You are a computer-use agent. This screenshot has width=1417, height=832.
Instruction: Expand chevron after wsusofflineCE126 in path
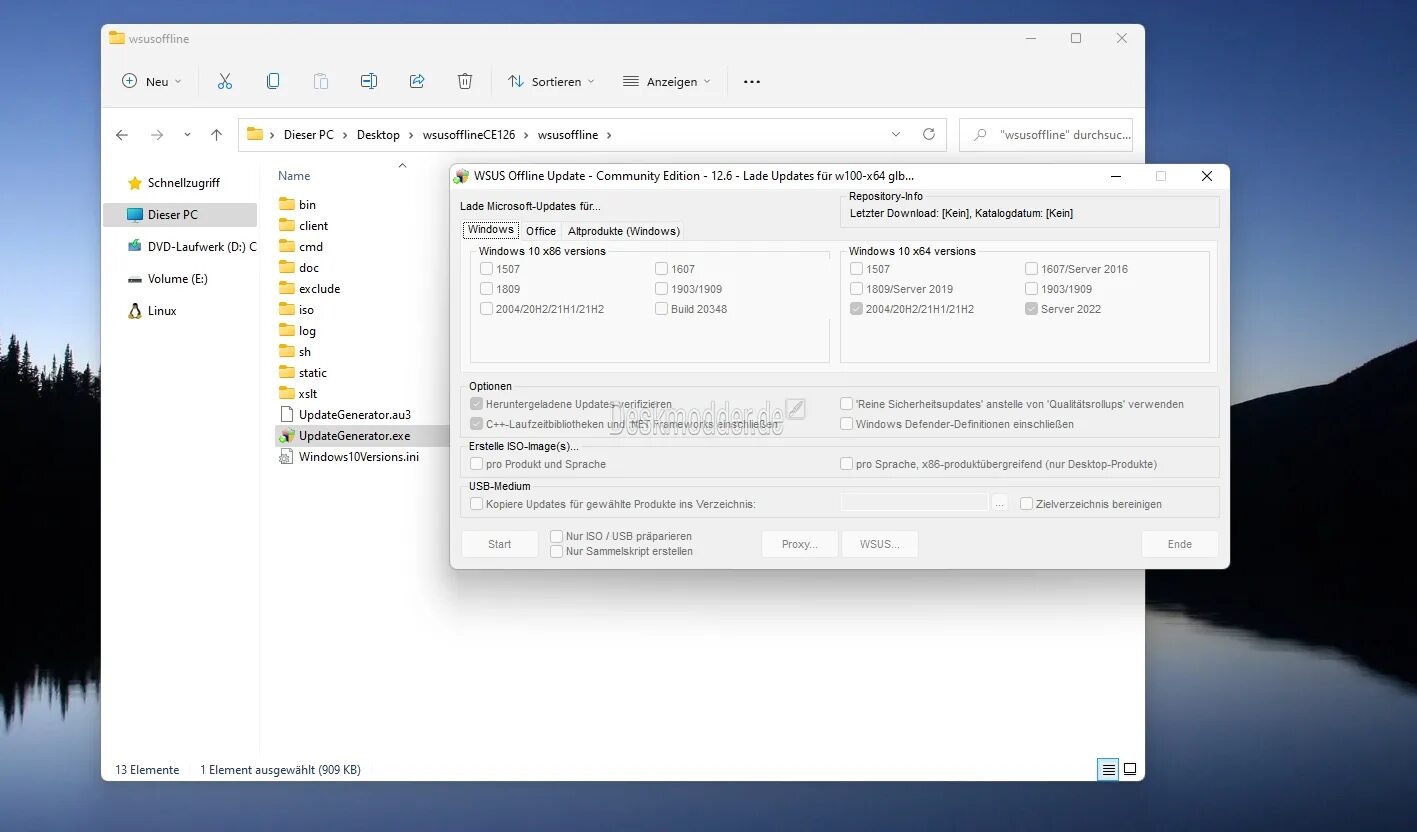pos(526,135)
